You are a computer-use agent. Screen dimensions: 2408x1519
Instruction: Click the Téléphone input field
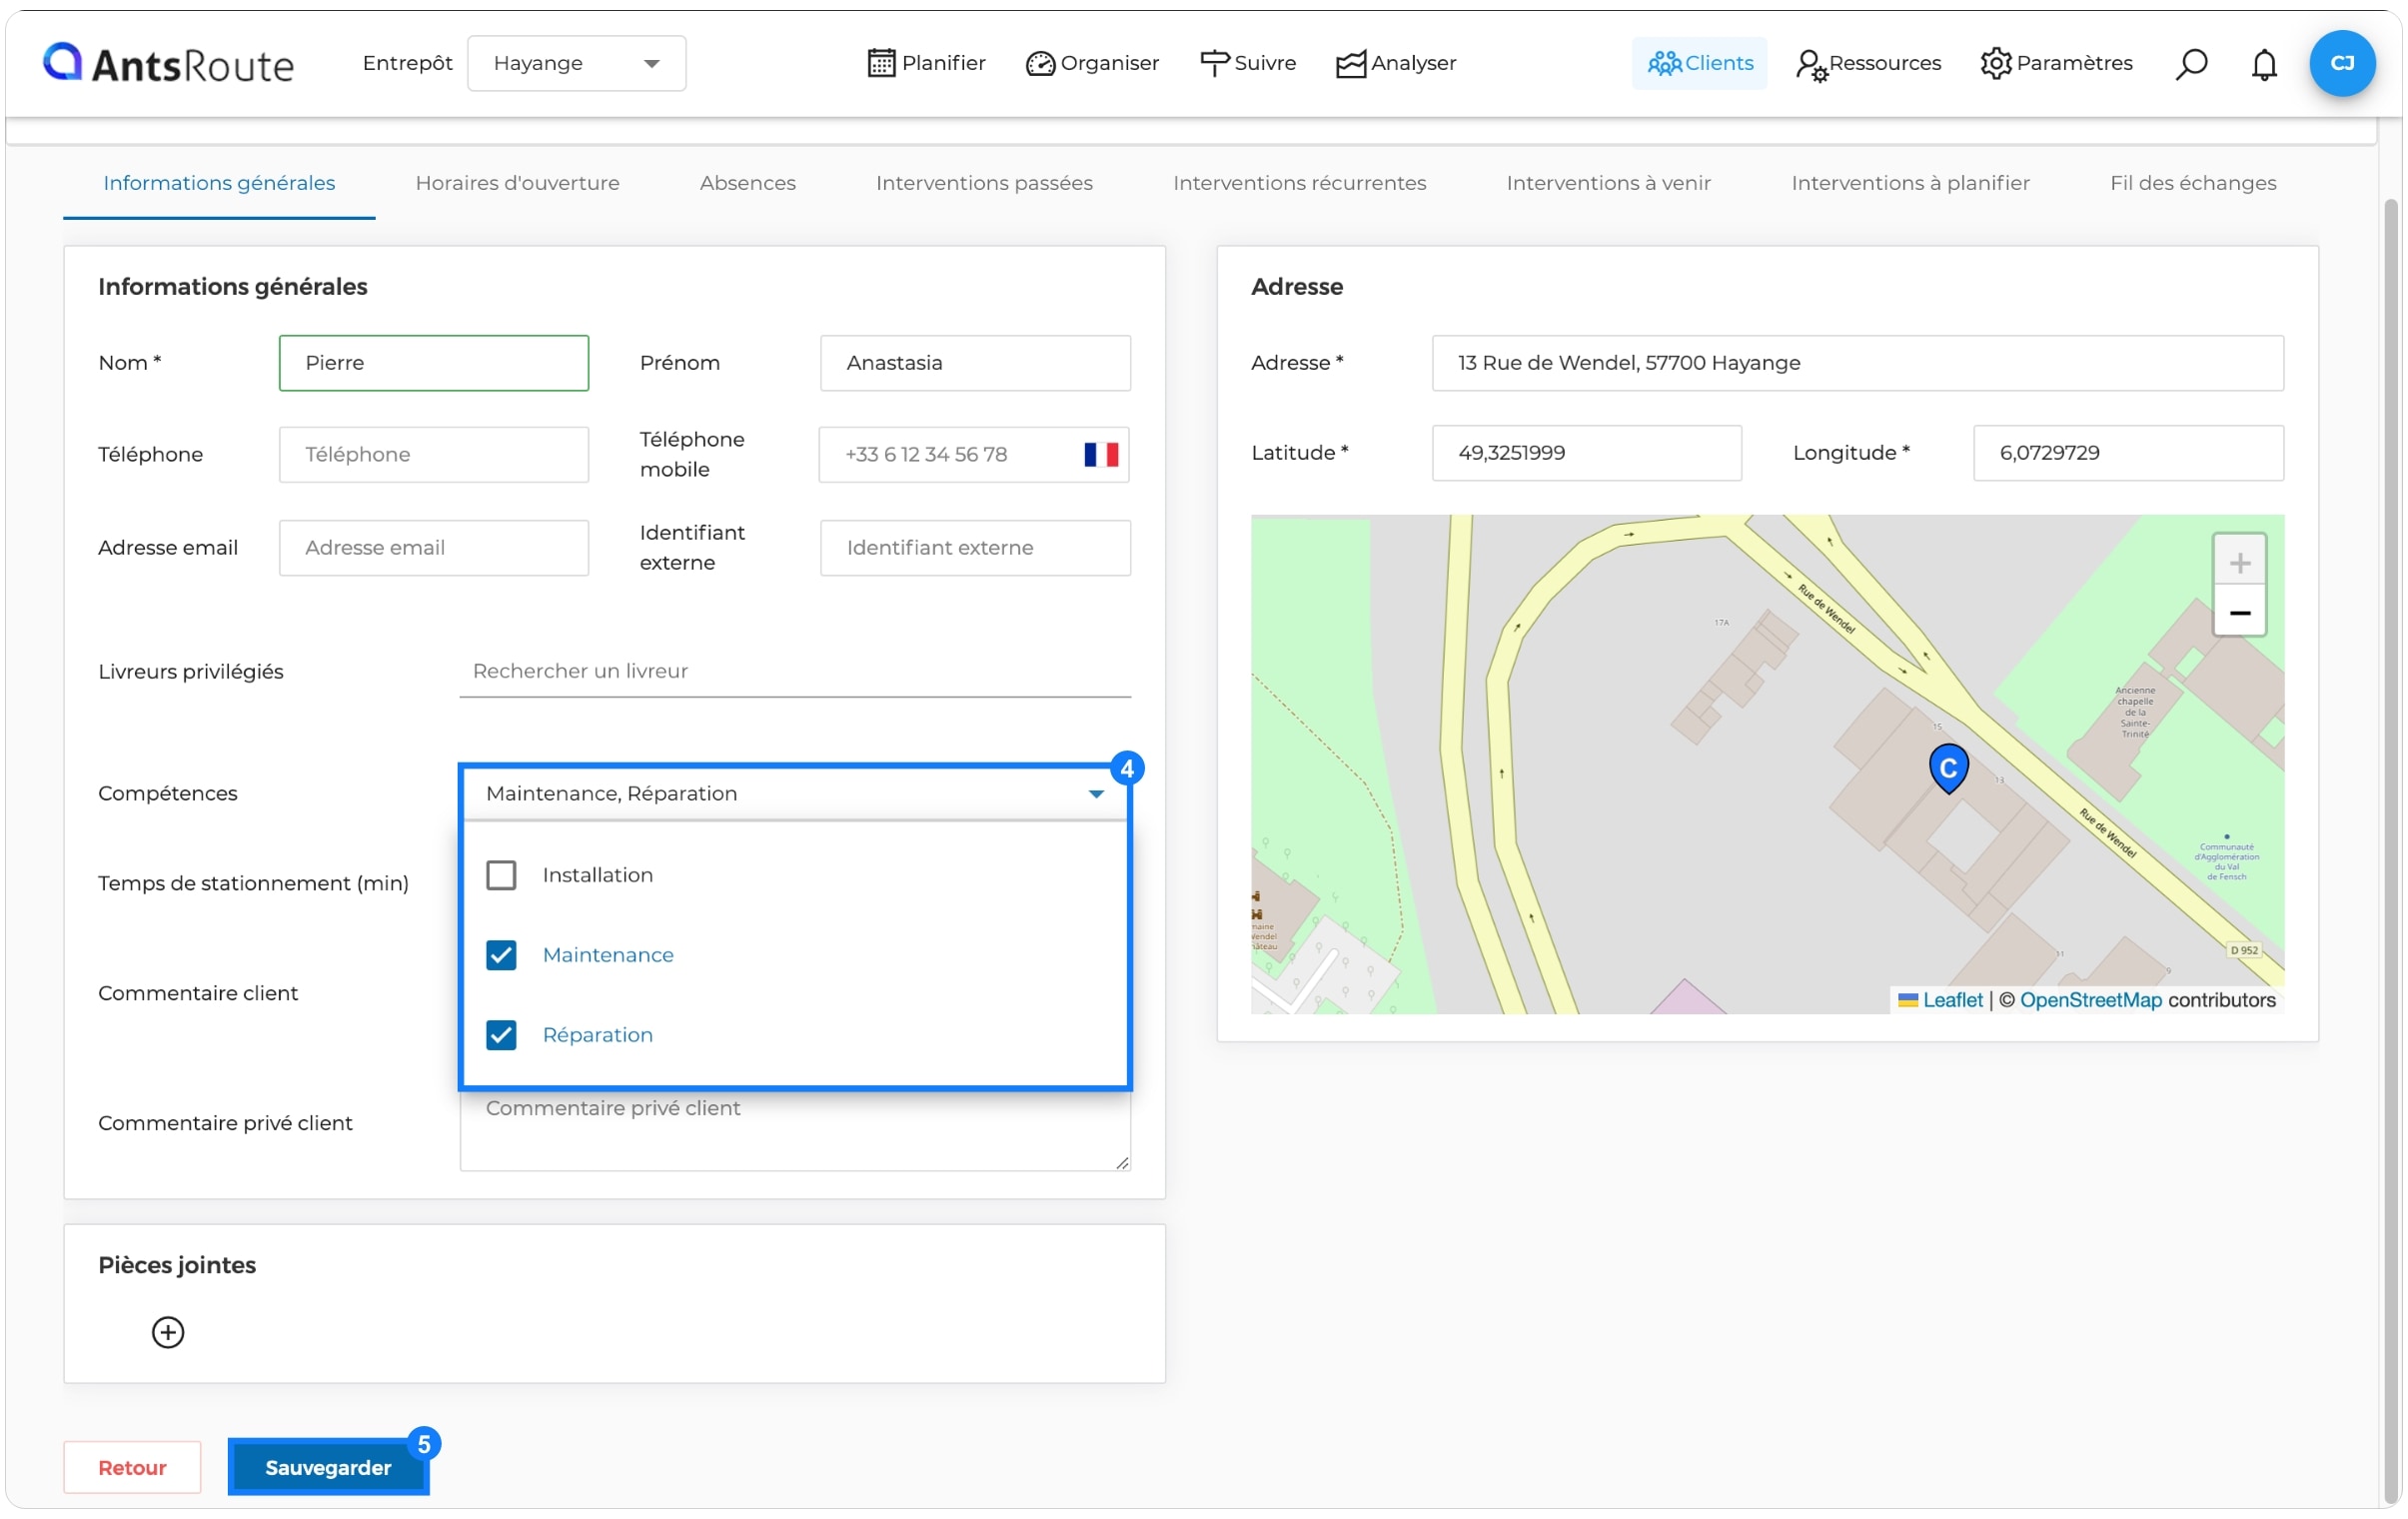pos(434,455)
